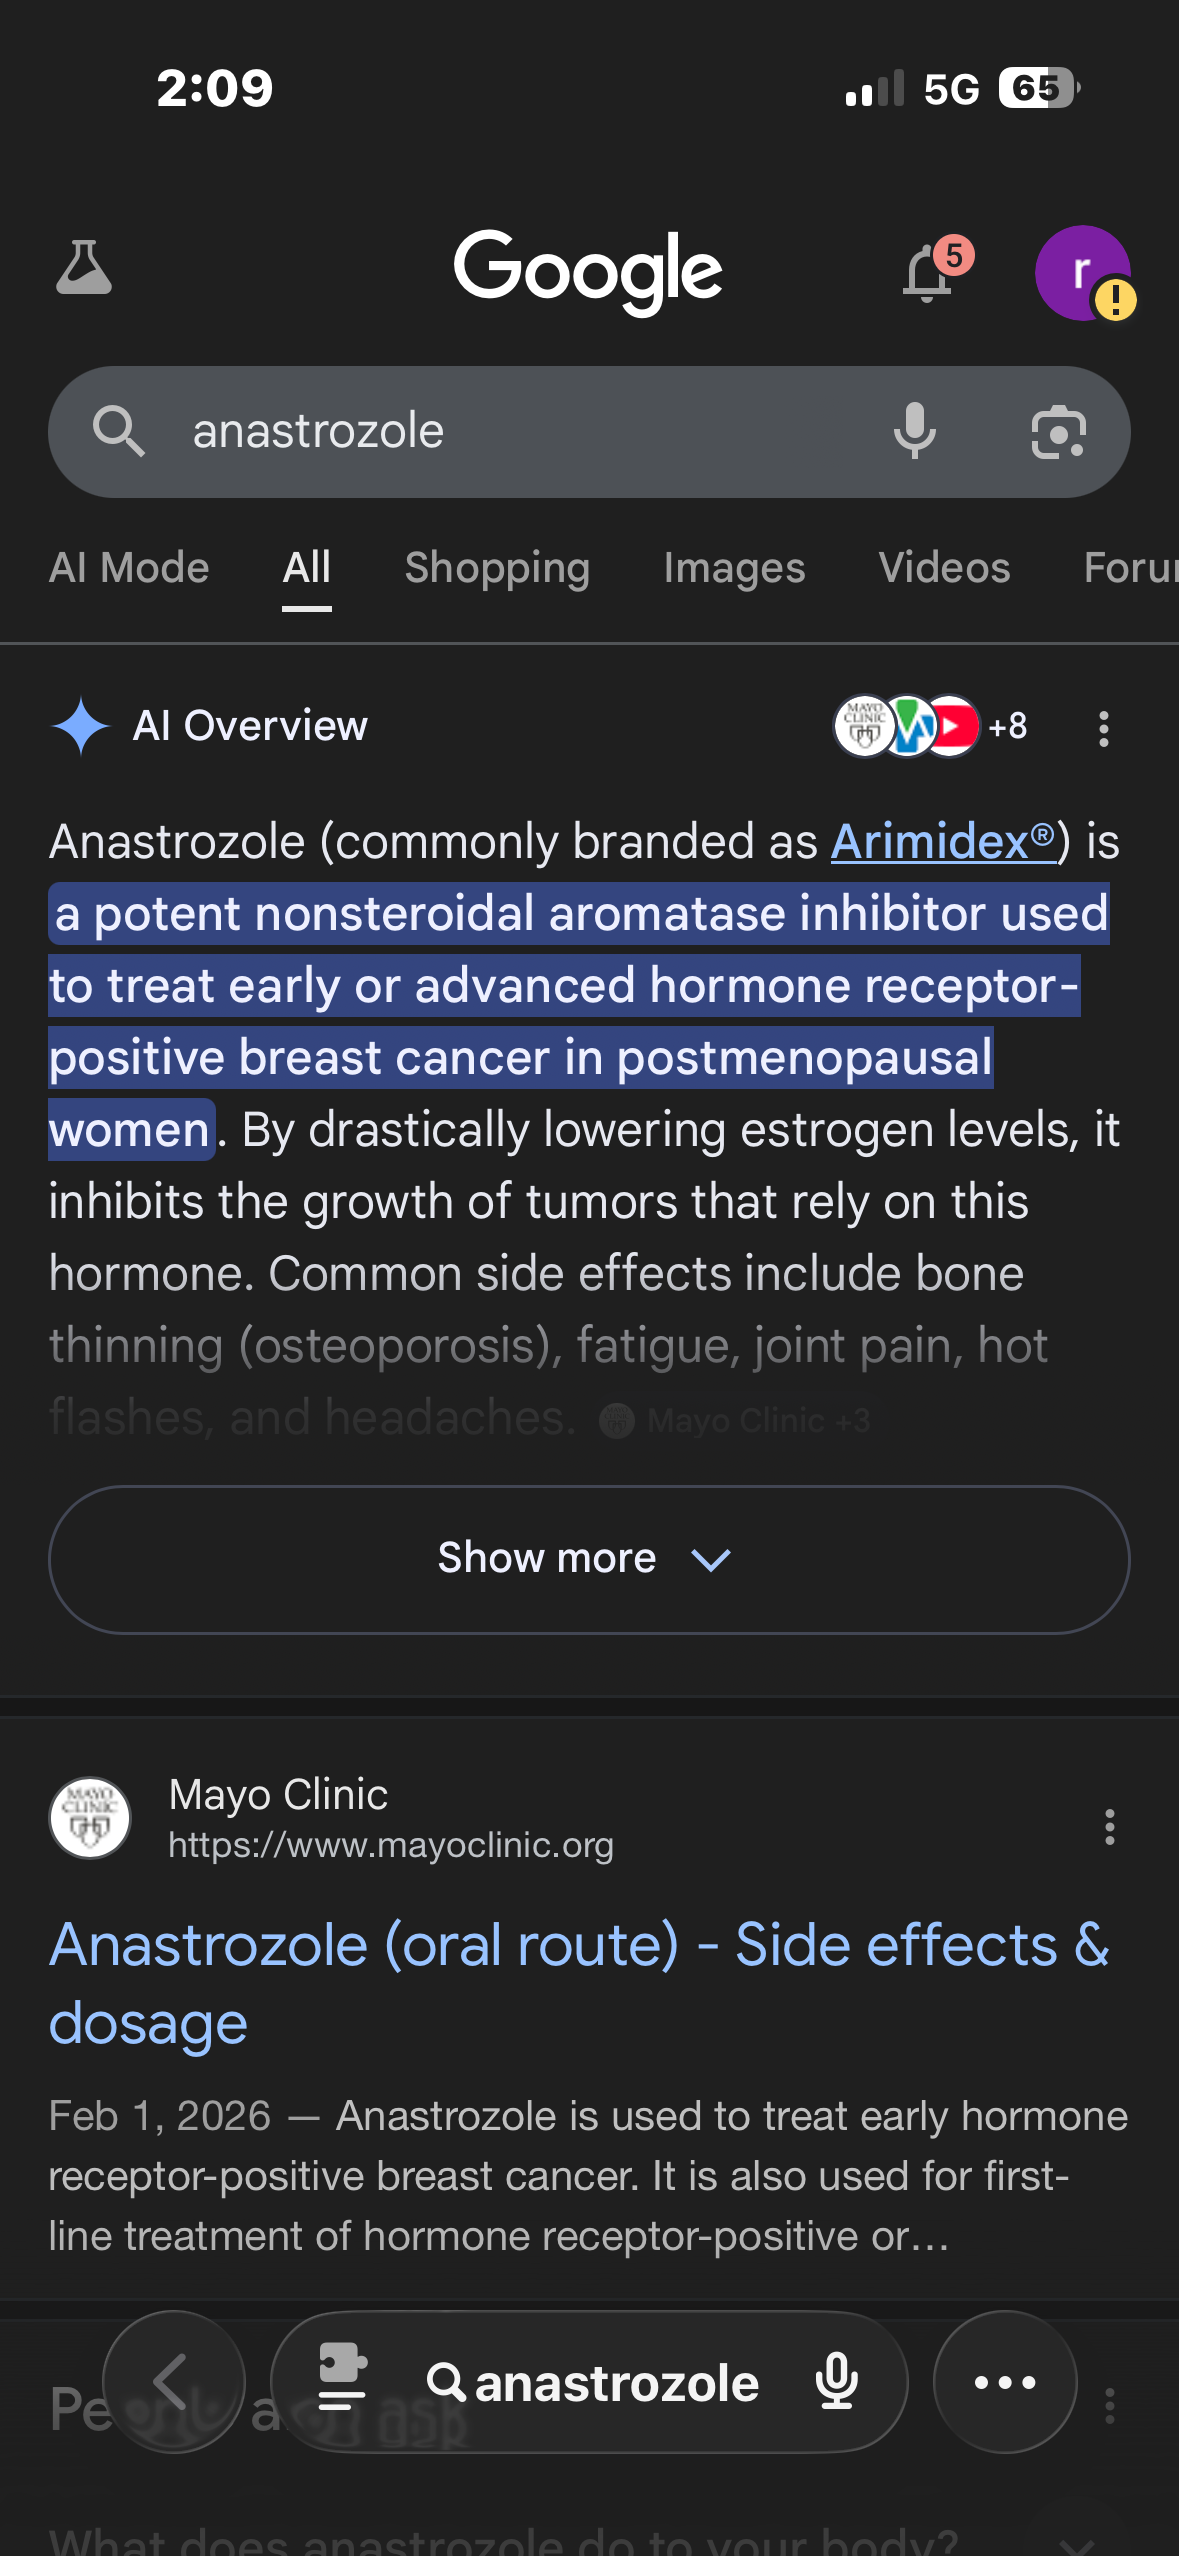The height and width of the screenshot is (2556, 1179).
Task: Tap the browser back arrow button
Action: (x=174, y=2381)
